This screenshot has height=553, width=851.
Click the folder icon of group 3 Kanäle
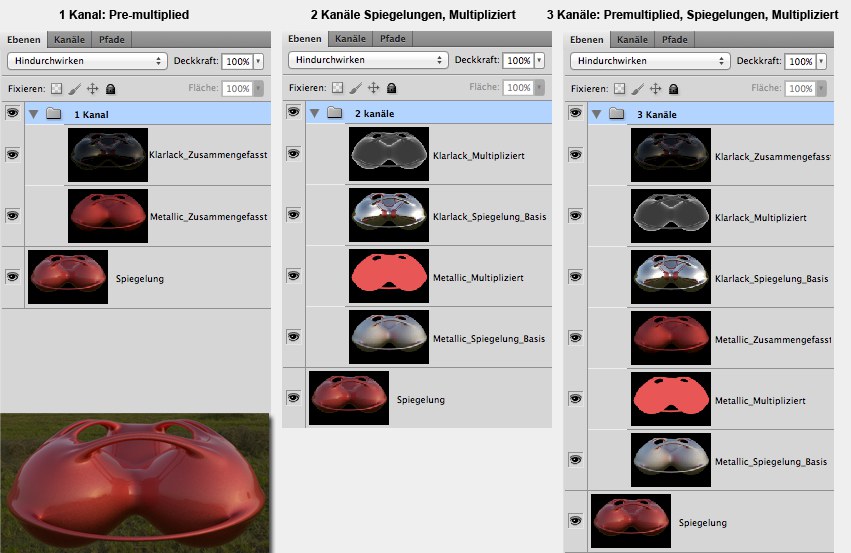[616, 114]
